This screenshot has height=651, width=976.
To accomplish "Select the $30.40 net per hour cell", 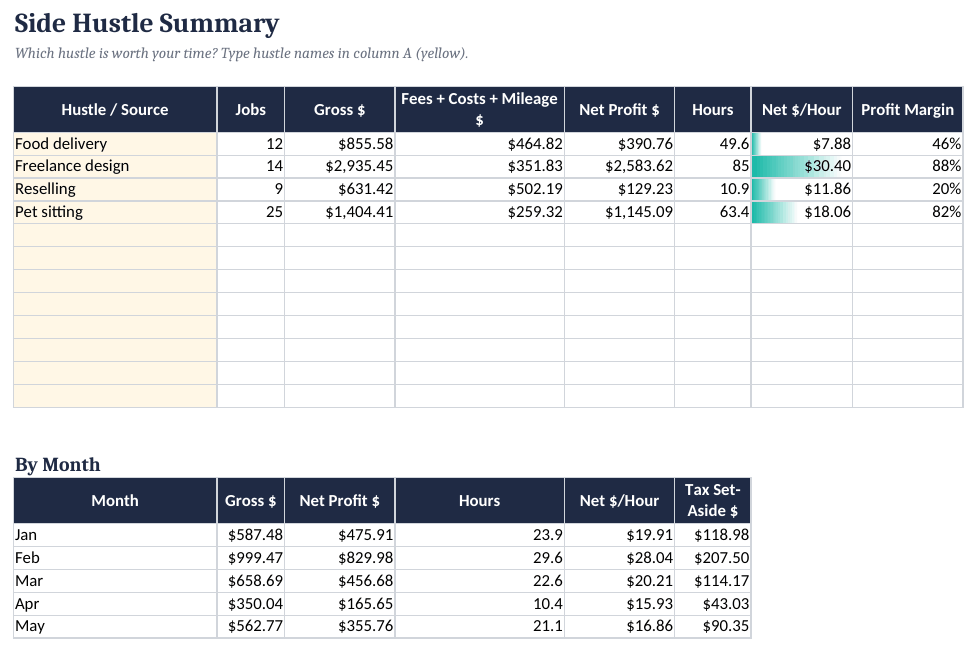I will pos(802,166).
